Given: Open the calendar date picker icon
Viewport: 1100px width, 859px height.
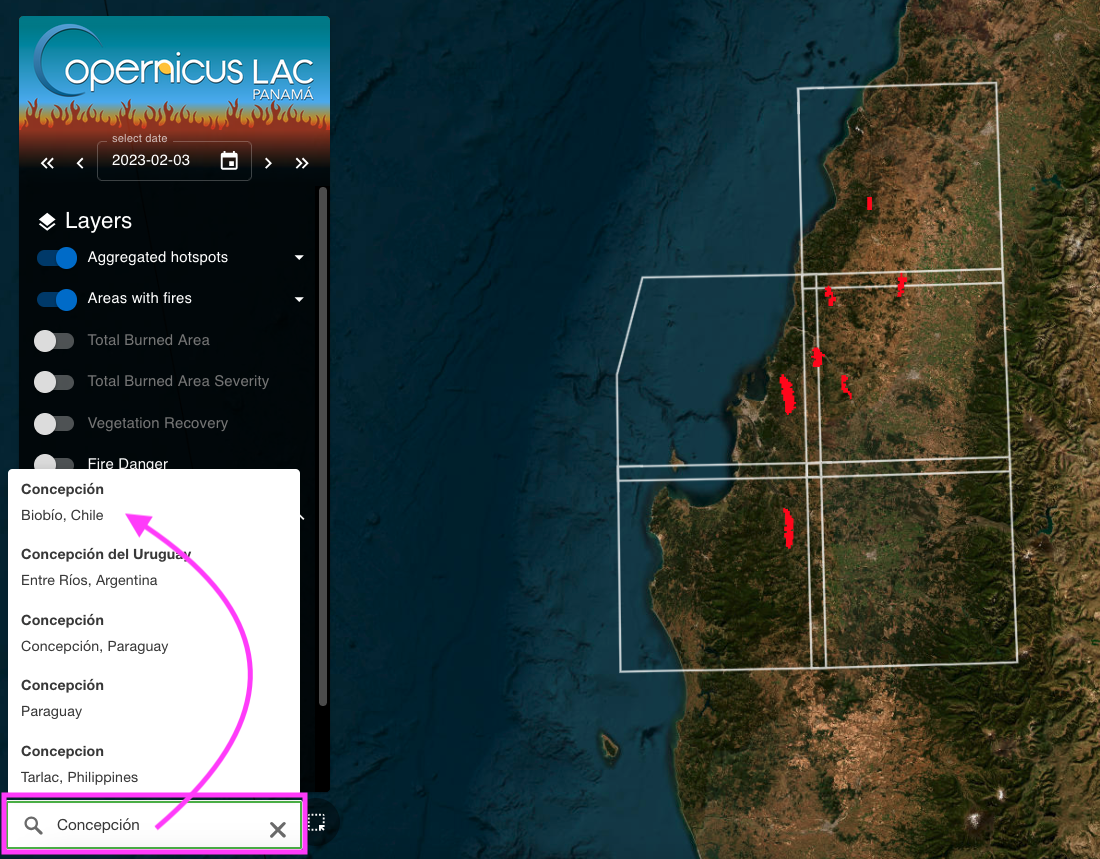Looking at the screenshot, I should [x=229, y=161].
